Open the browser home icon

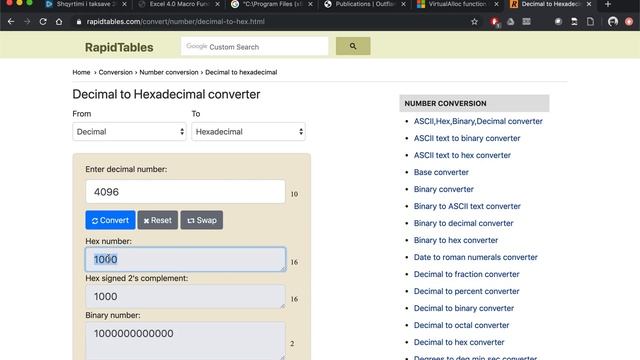[x=59, y=22]
